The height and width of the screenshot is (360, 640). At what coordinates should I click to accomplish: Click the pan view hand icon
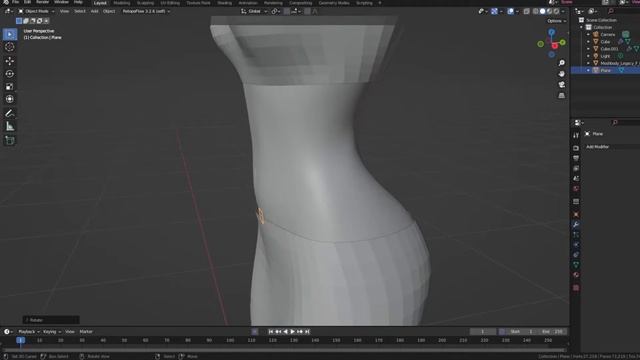pos(562,74)
